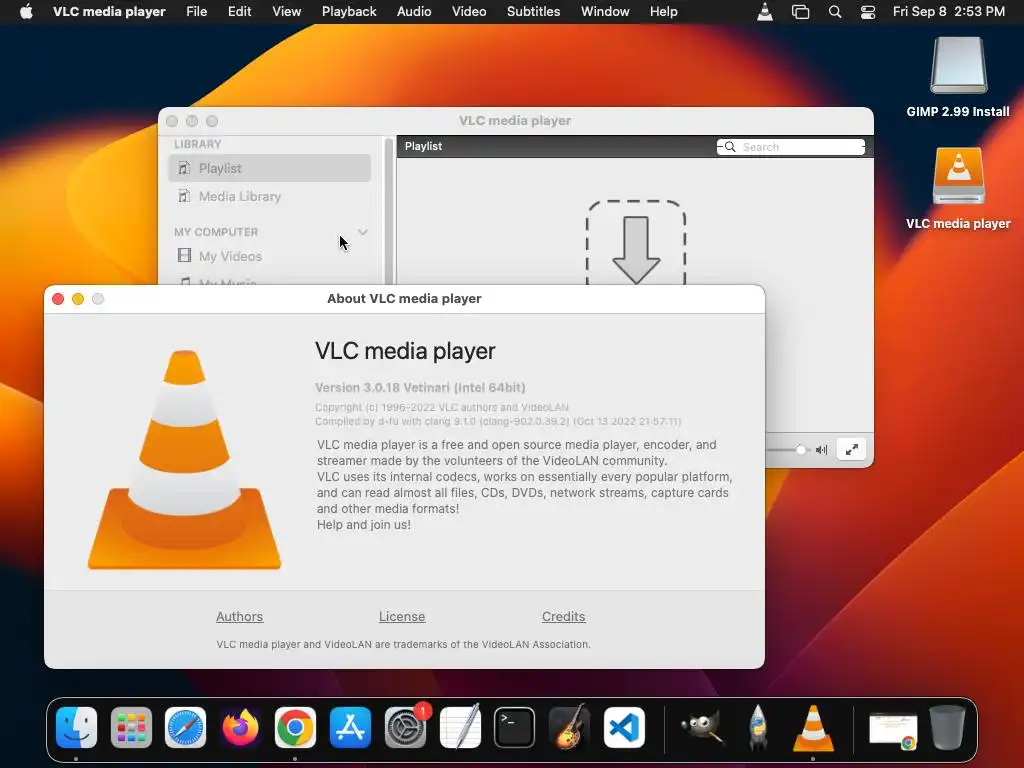Click the Playlist header in VLC window
1024x768 pixels.
423,146
